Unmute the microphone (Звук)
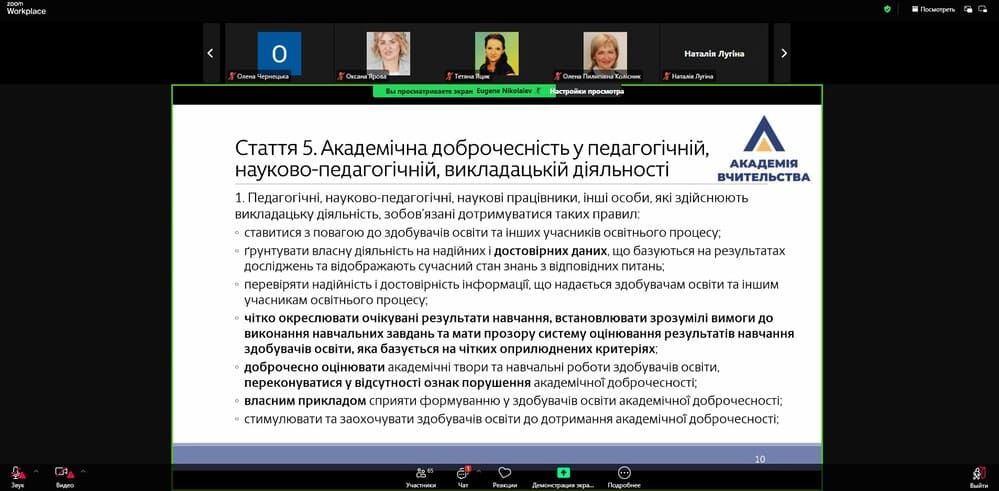 click(18, 473)
